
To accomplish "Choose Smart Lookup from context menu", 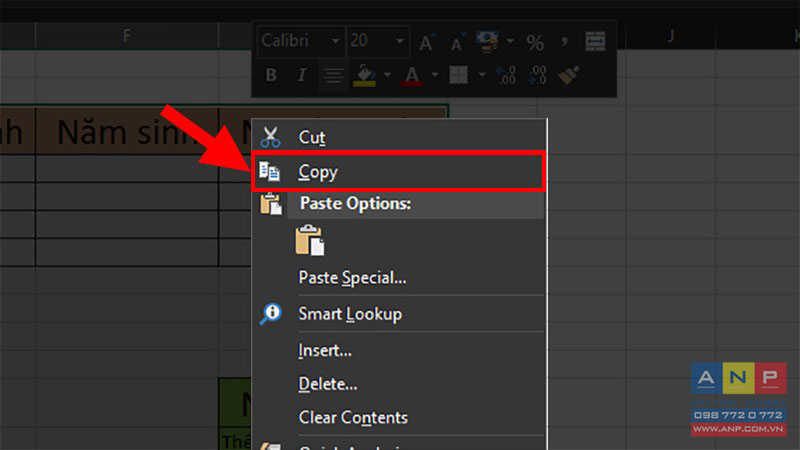I will pyautogui.click(x=399, y=313).
